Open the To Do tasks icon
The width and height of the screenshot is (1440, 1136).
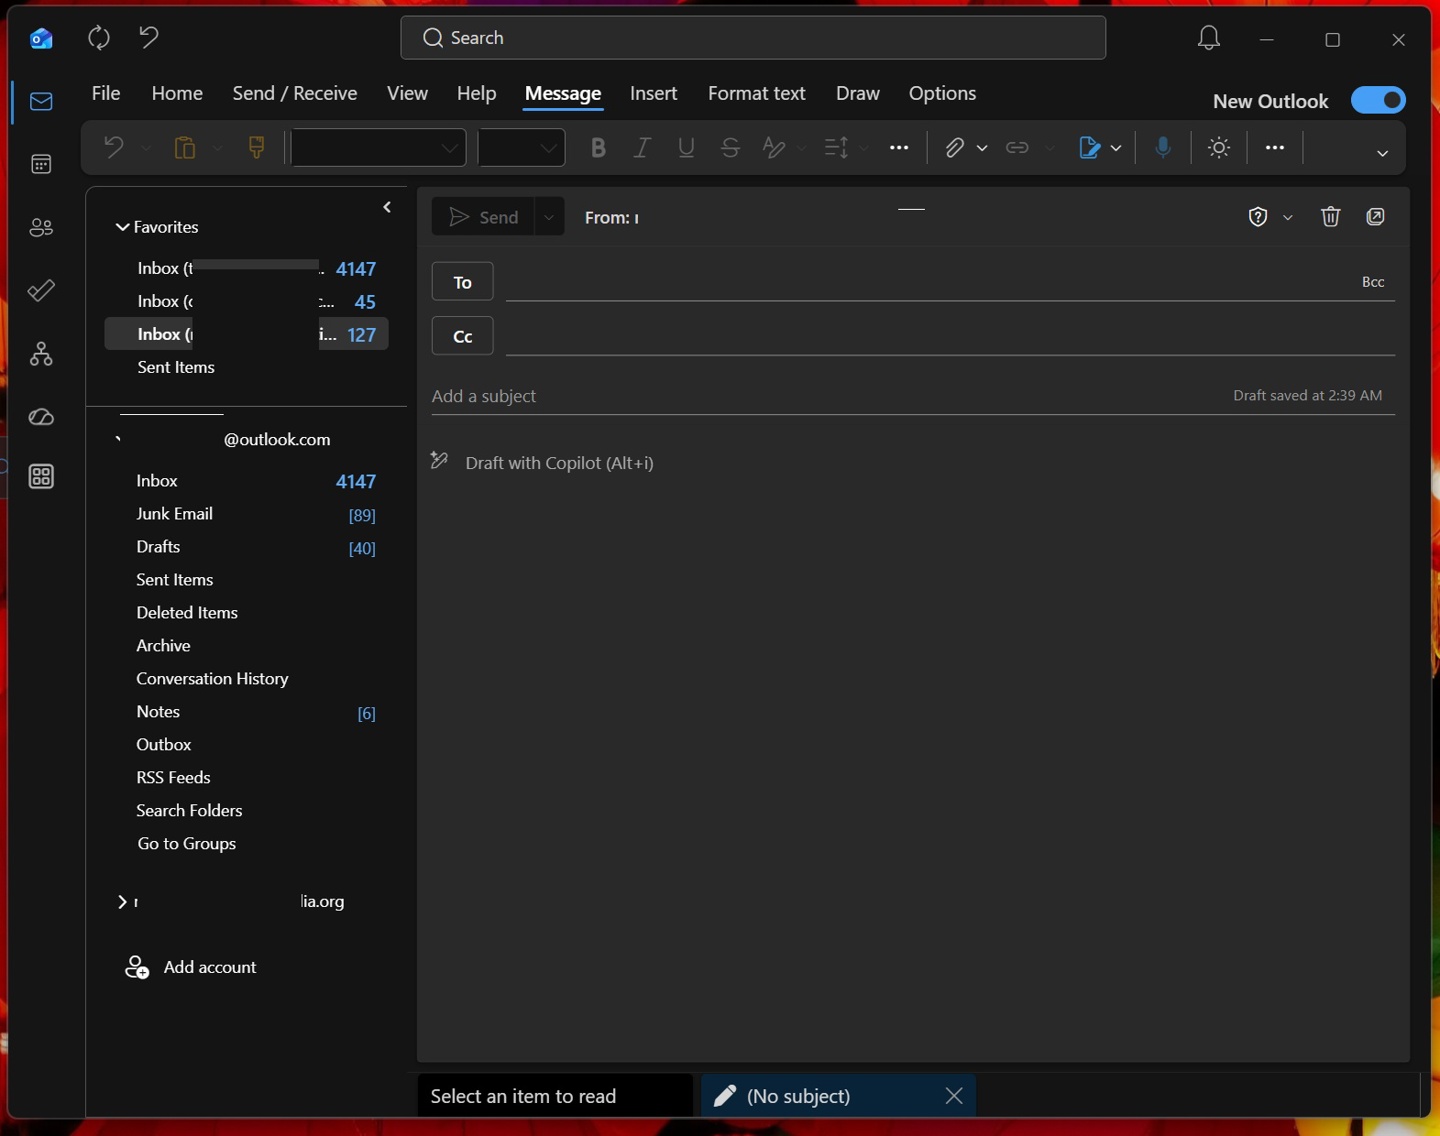tap(41, 291)
